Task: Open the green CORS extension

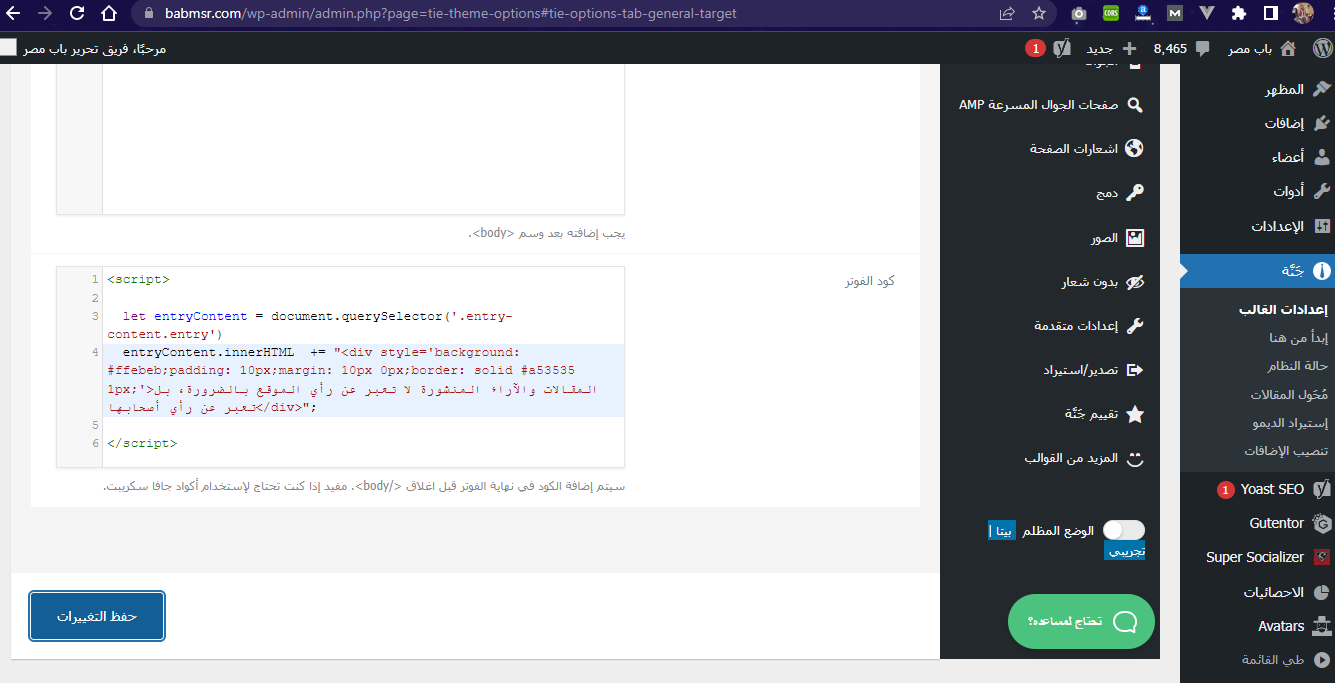Action: (x=1111, y=14)
